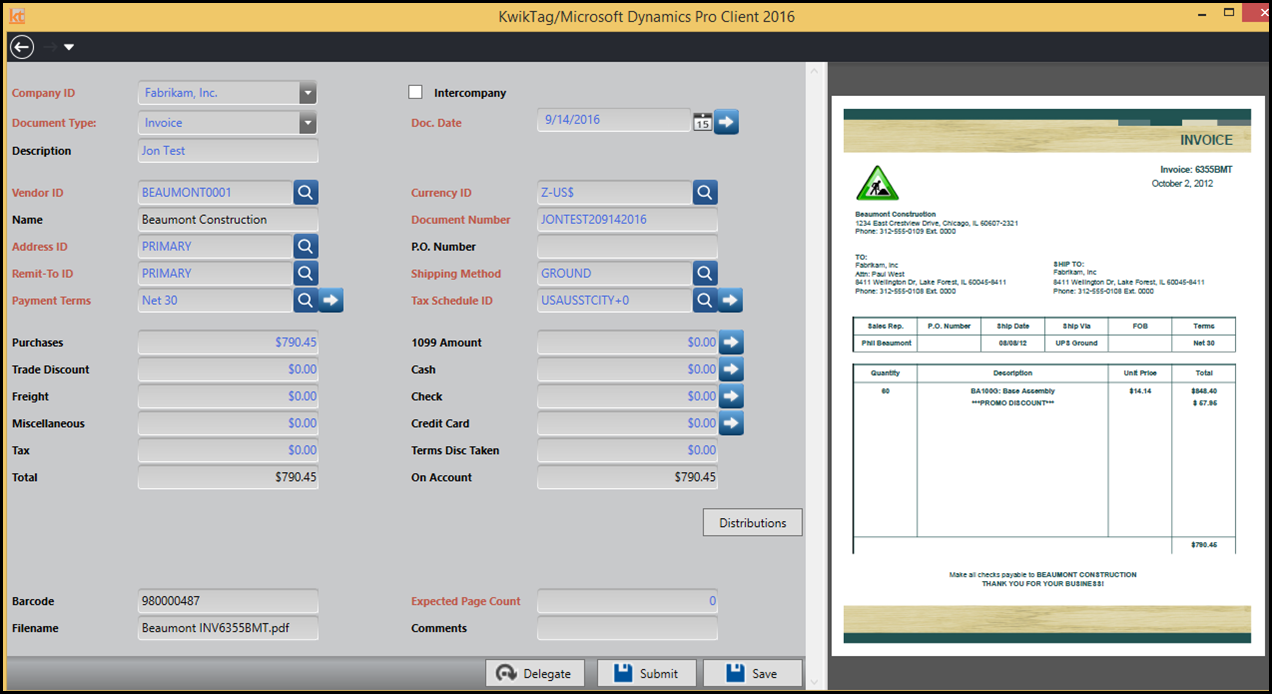Click the Payment Terms field Net 30

tap(215, 300)
